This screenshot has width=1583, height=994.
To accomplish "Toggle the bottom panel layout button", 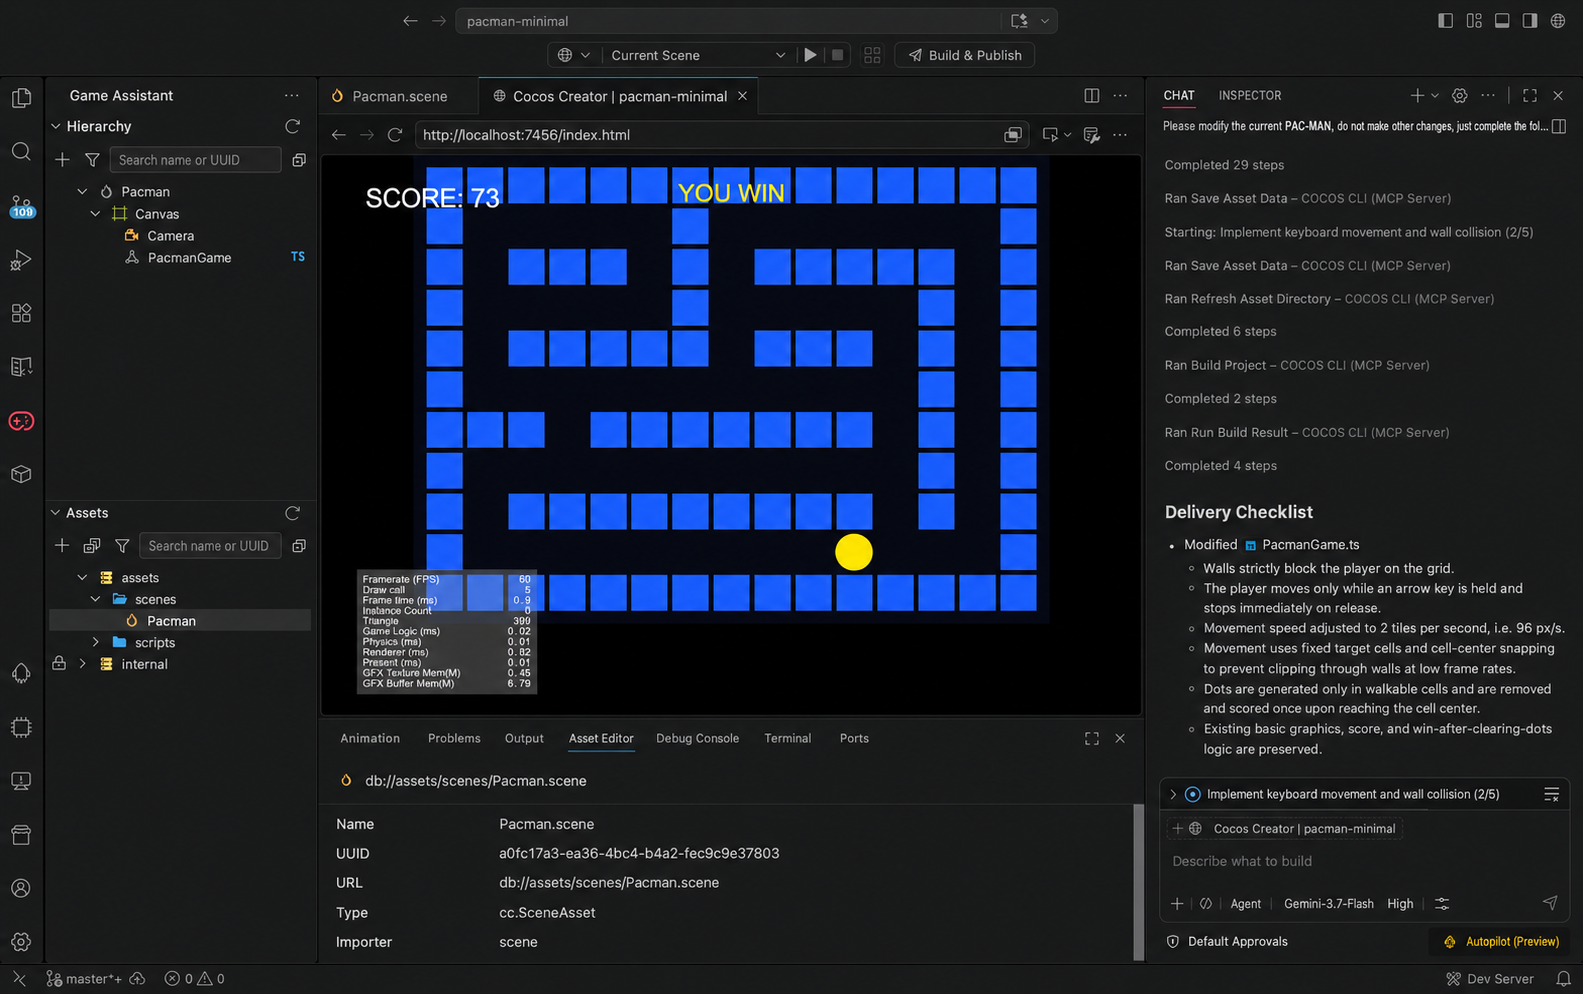I will pos(1502,21).
